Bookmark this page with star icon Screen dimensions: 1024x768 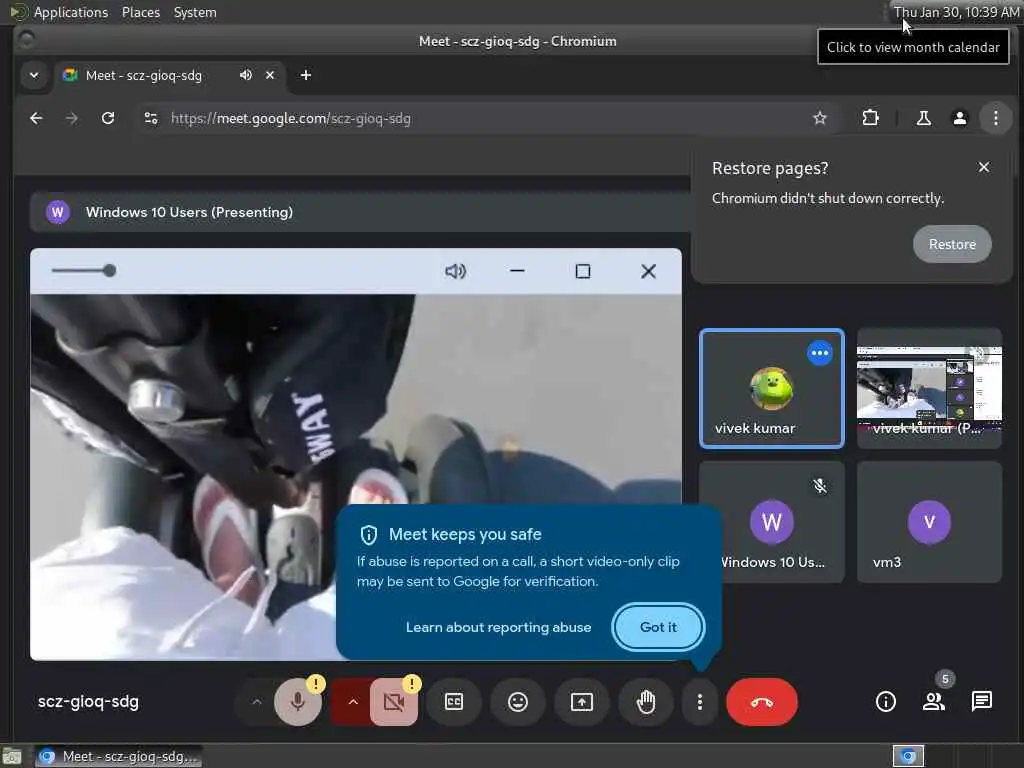820,118
